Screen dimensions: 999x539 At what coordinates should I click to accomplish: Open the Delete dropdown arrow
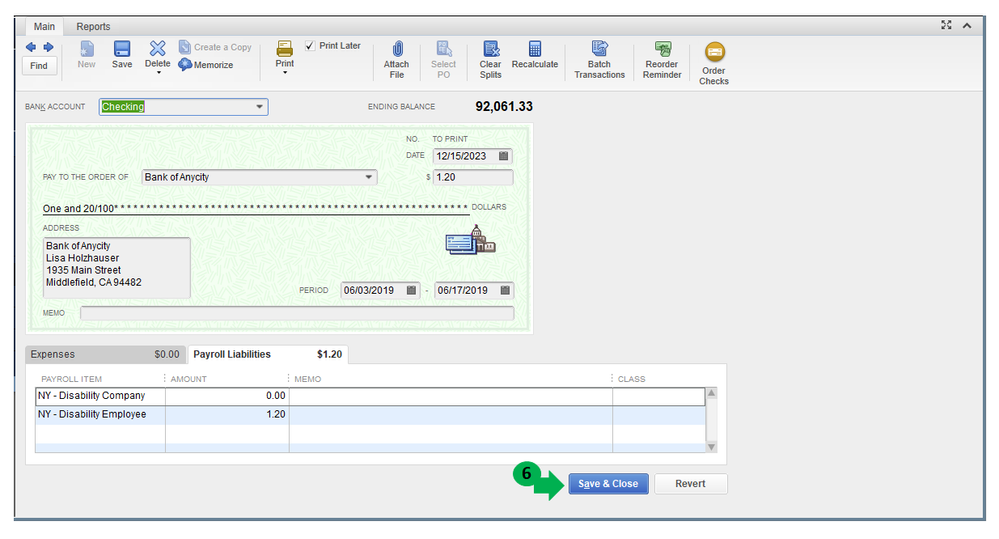159,73
